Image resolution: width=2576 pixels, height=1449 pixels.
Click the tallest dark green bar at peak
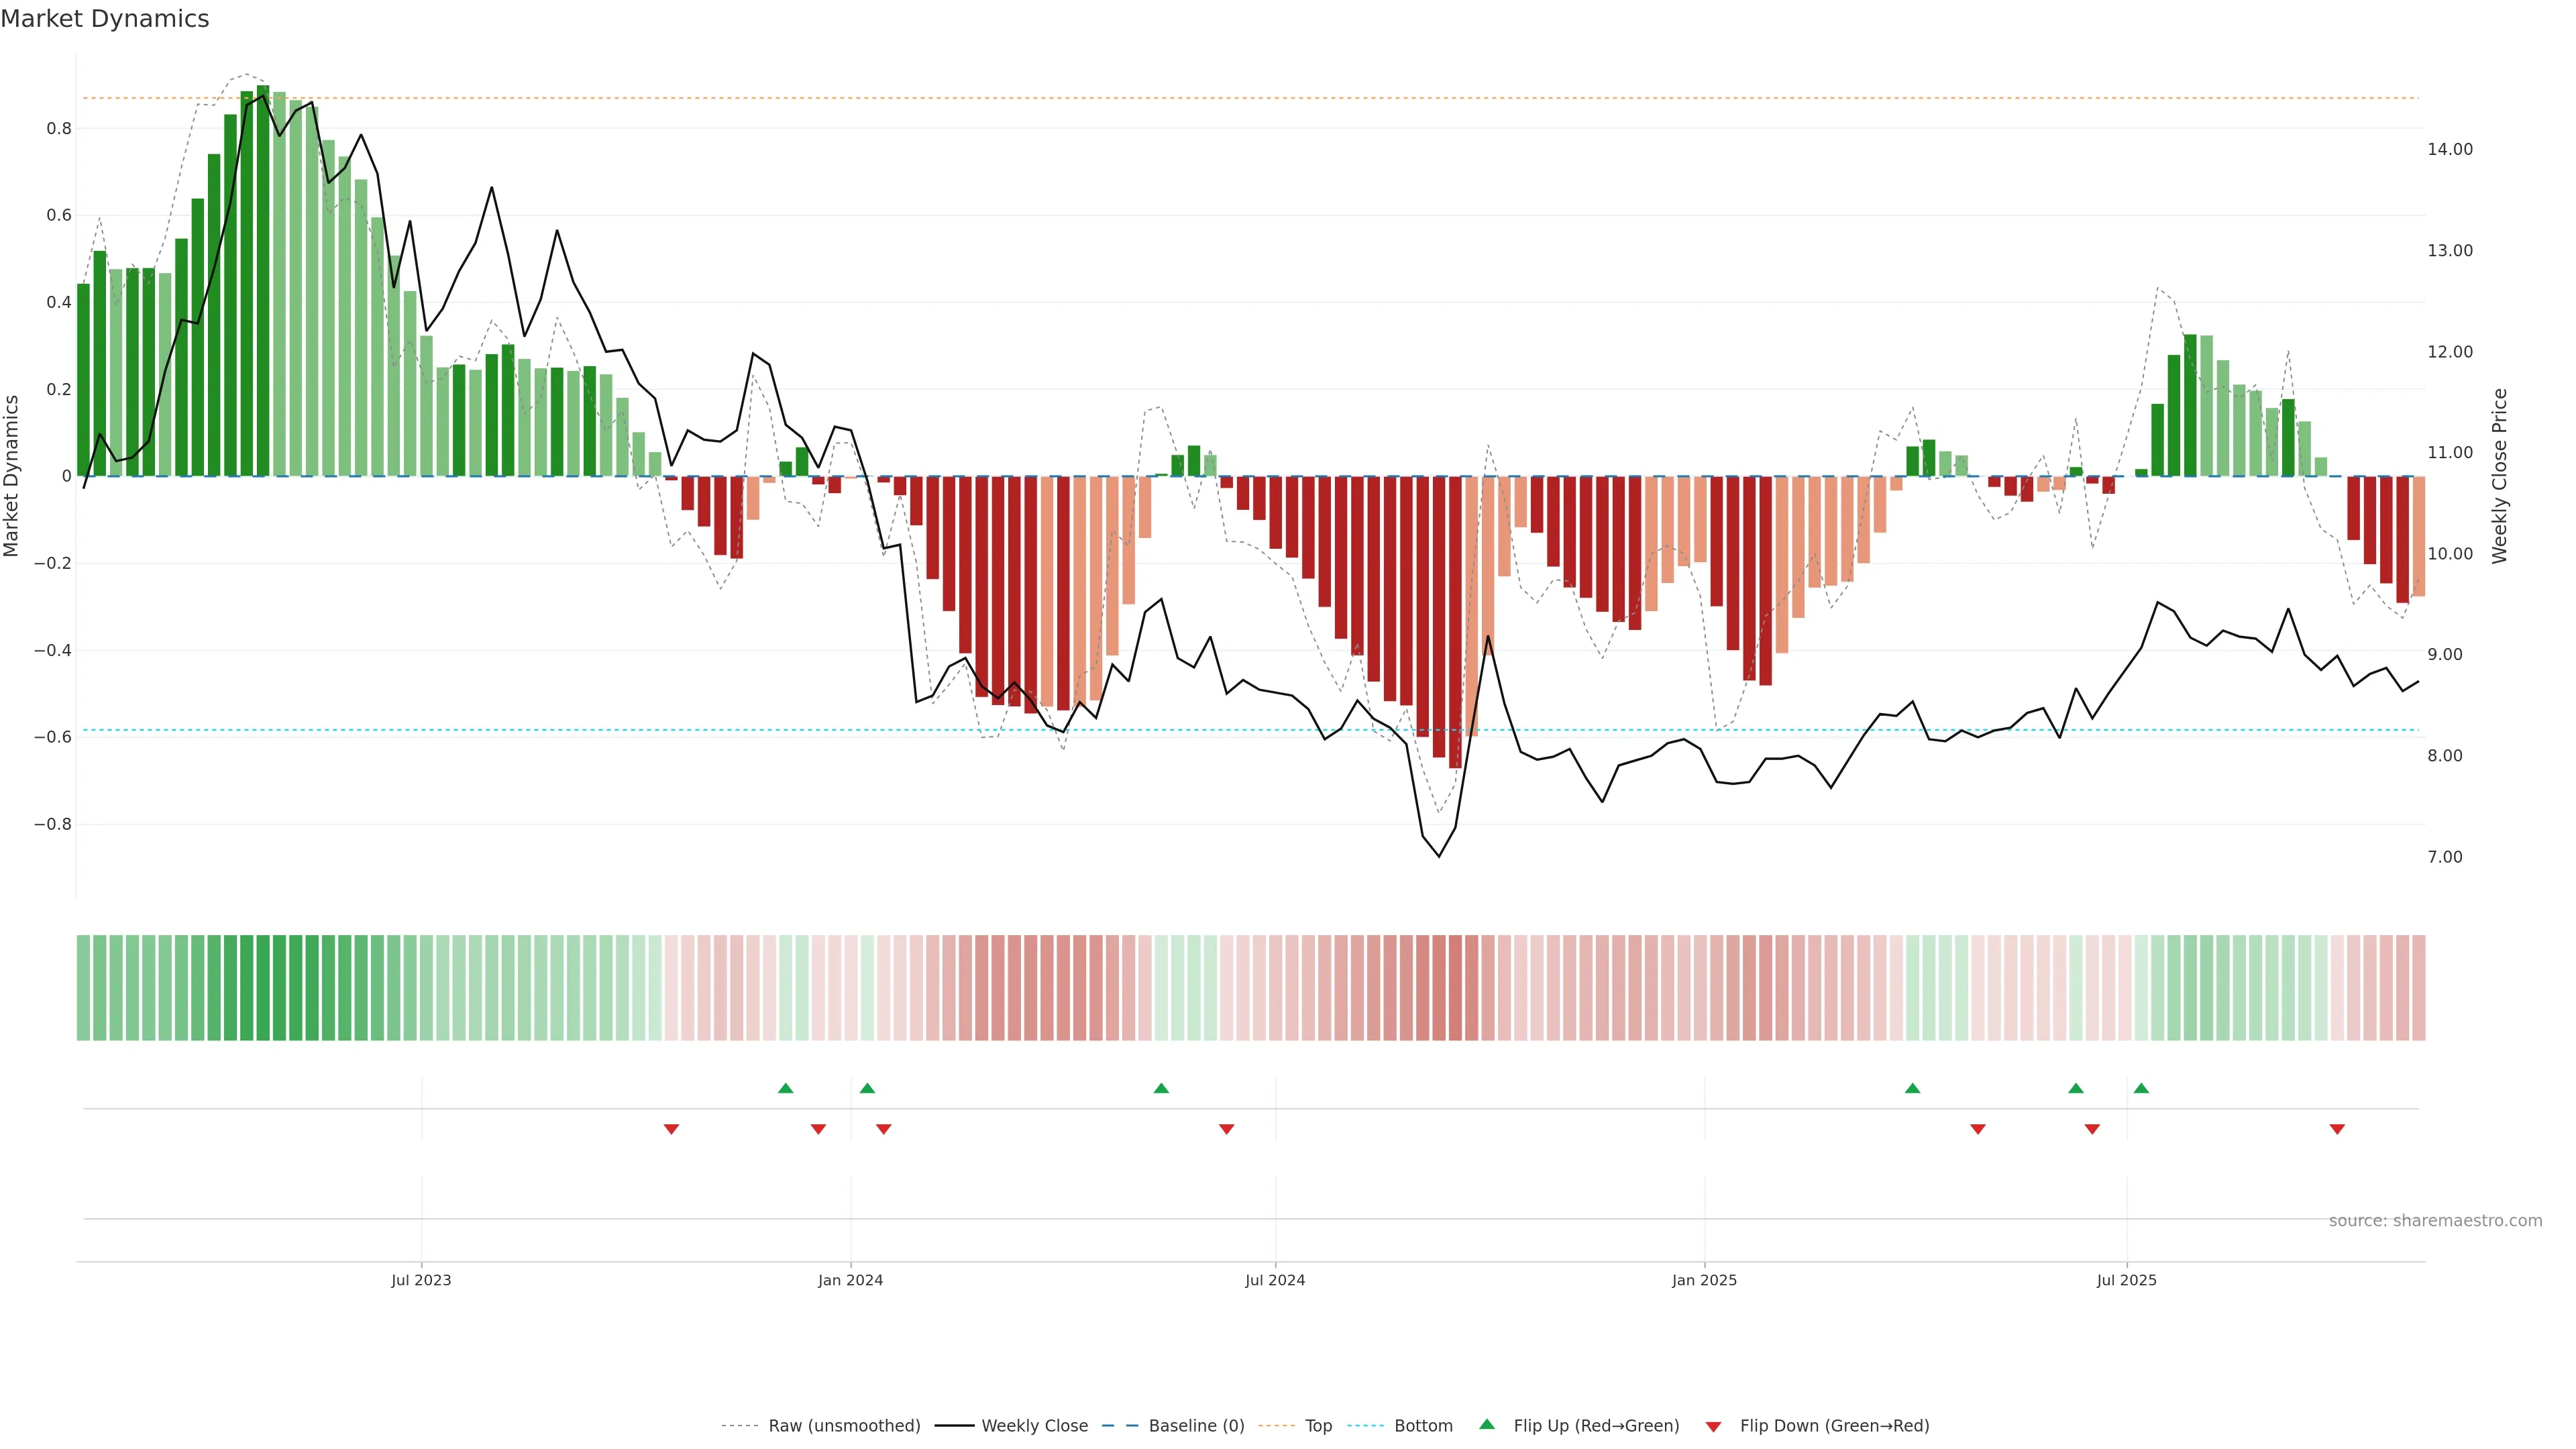[263, 280]
